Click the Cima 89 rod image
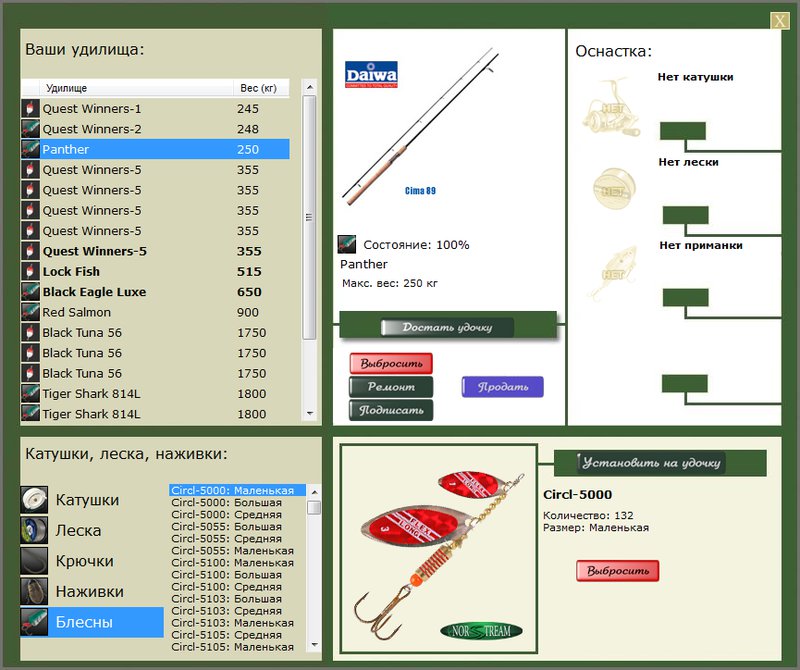 [x=420, y=127]
